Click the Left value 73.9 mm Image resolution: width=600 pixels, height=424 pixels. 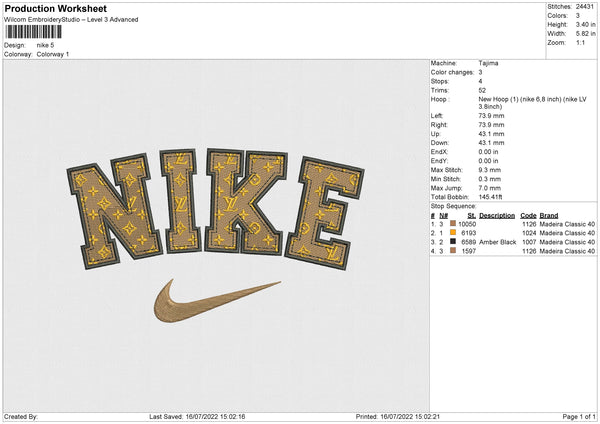[491, 116]
